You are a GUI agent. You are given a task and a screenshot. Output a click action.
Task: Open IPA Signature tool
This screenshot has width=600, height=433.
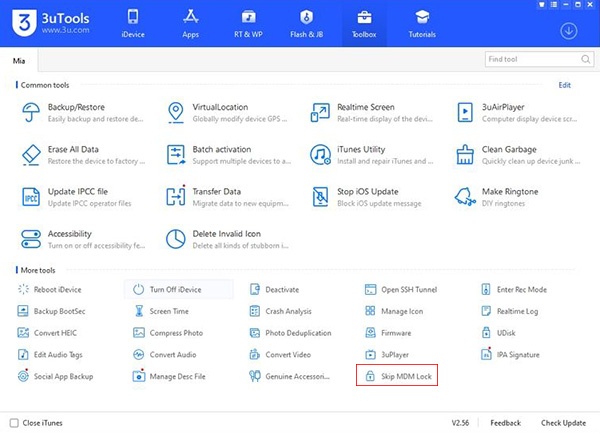(510, 355)
